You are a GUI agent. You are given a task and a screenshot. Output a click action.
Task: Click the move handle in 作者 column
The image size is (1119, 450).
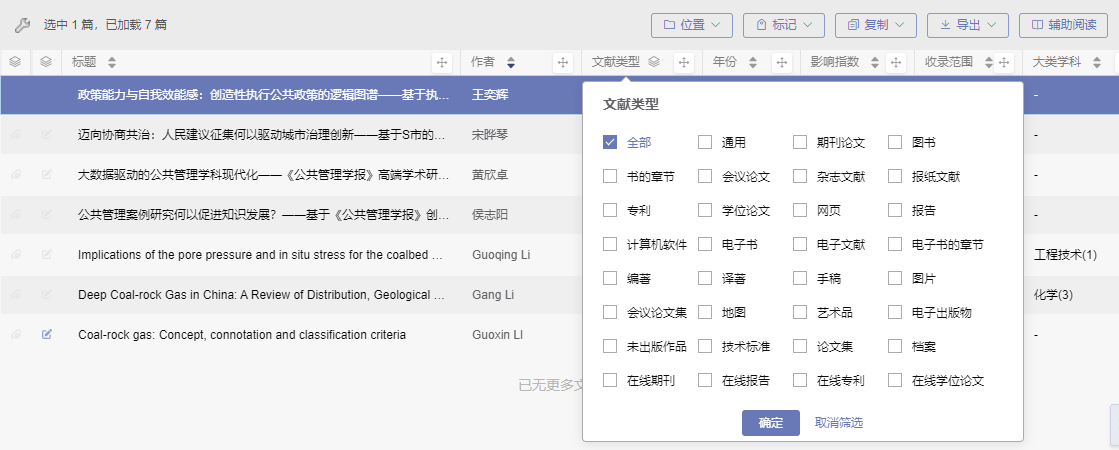[562, 63]
